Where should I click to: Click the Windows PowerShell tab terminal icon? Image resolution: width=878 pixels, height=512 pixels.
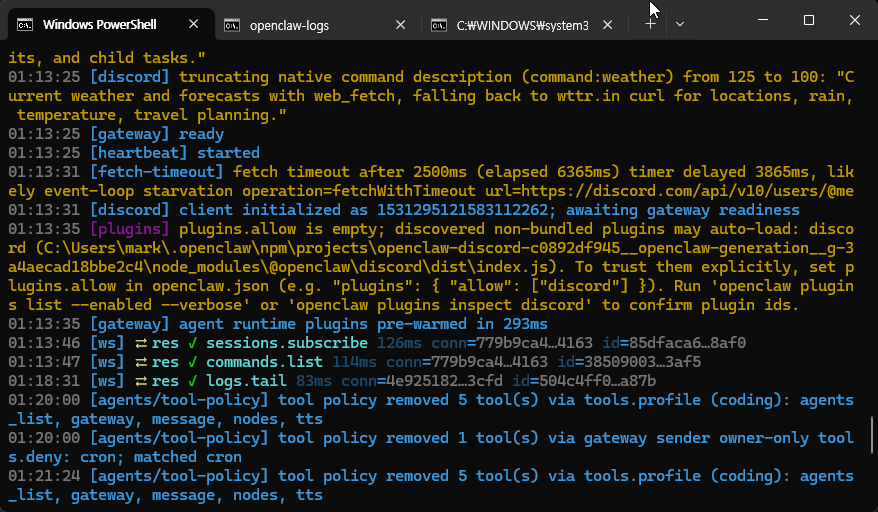tap(25, 25)
